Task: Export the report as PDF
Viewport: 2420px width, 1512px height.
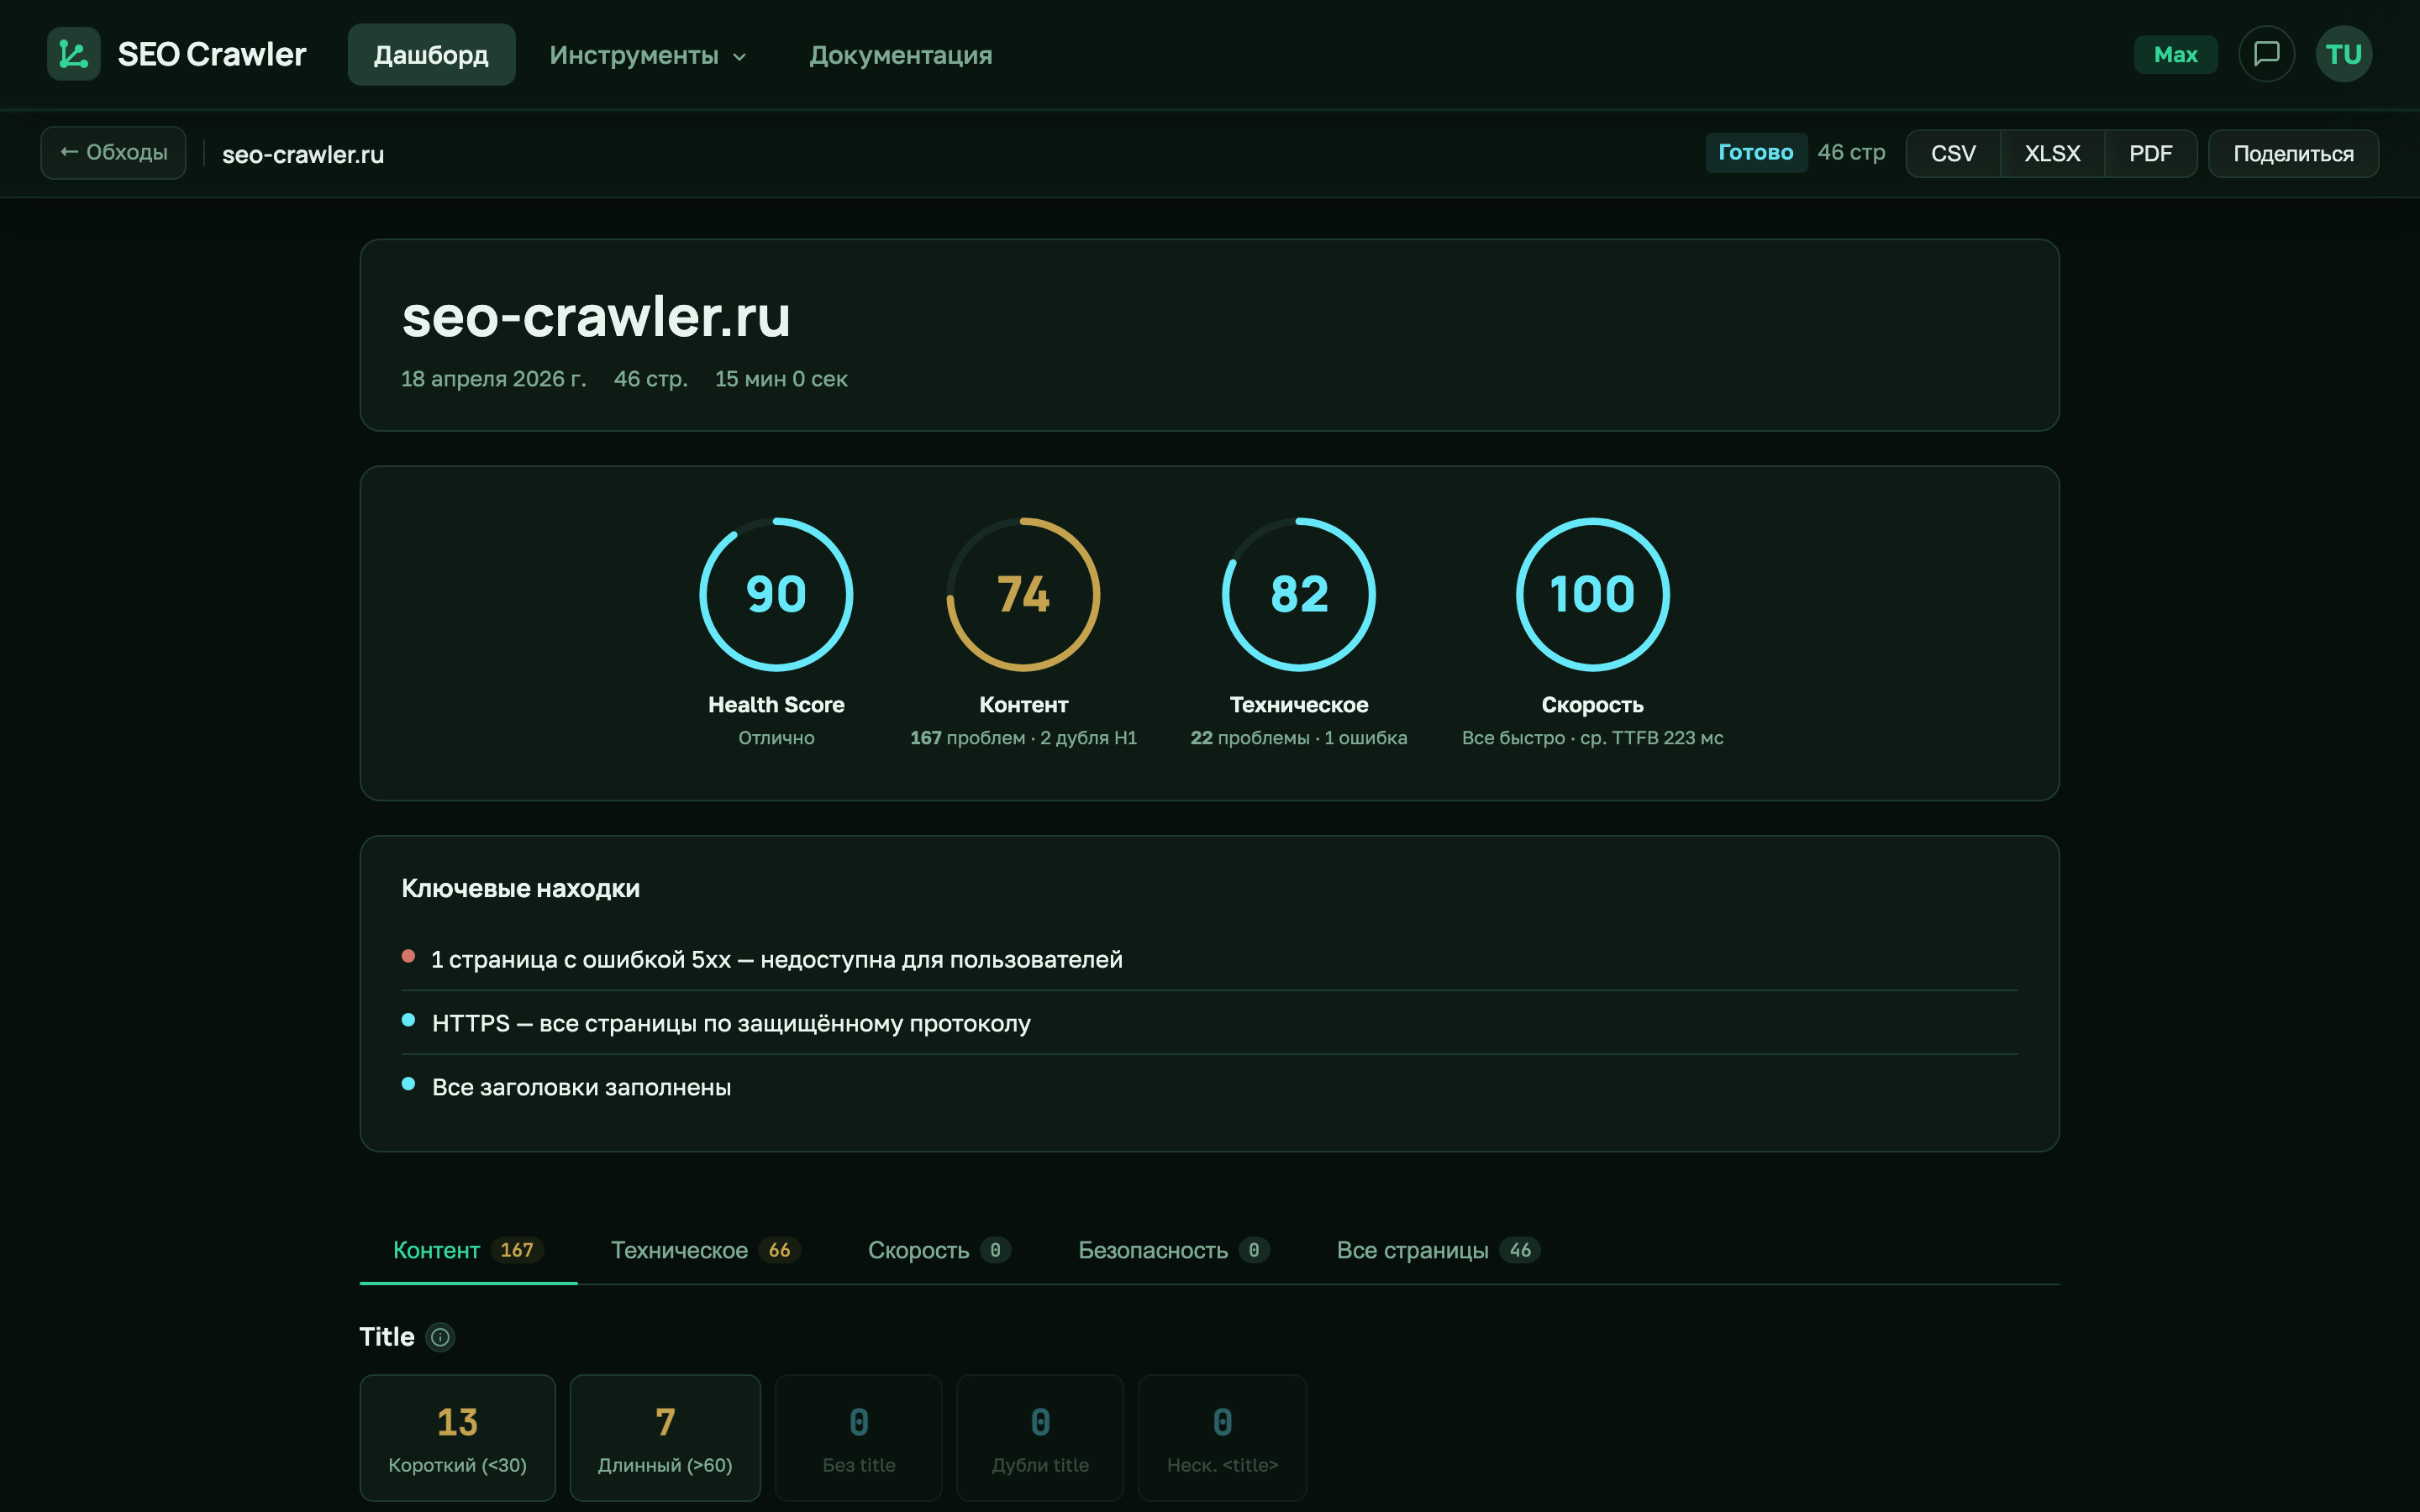Action: (2150, 153)
